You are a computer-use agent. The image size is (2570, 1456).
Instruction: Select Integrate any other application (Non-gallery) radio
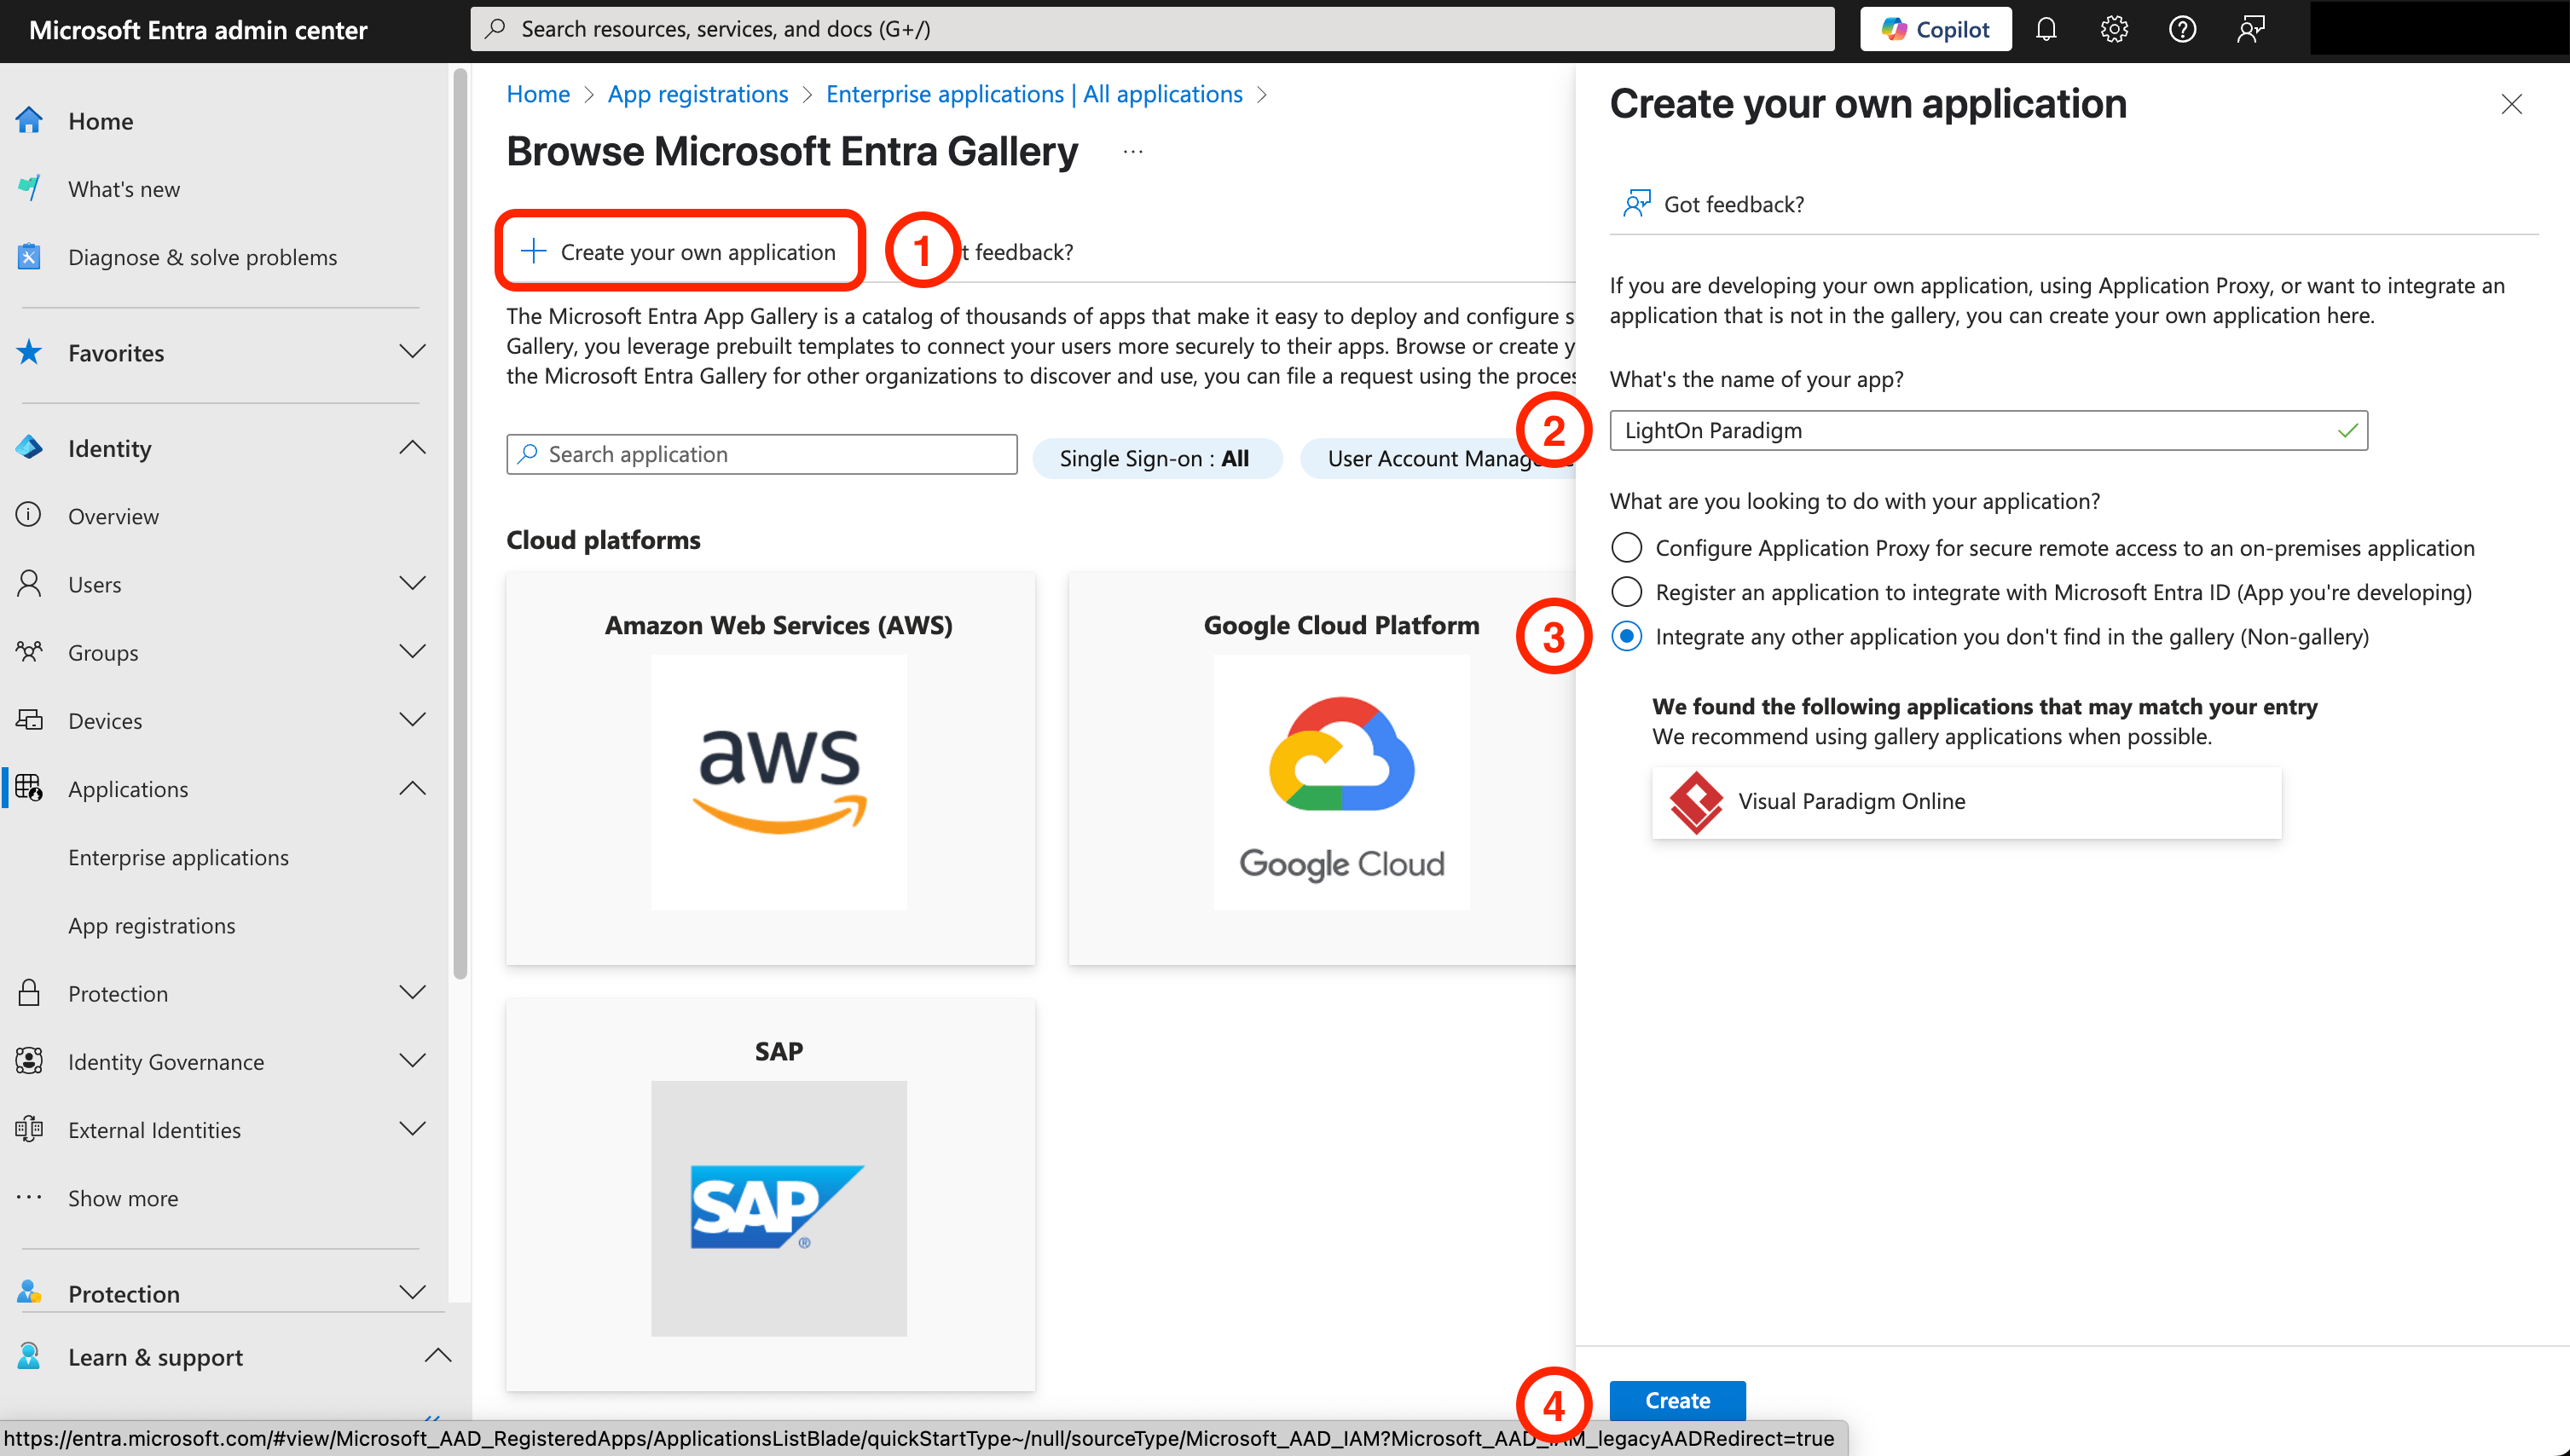pos(1627,637)
